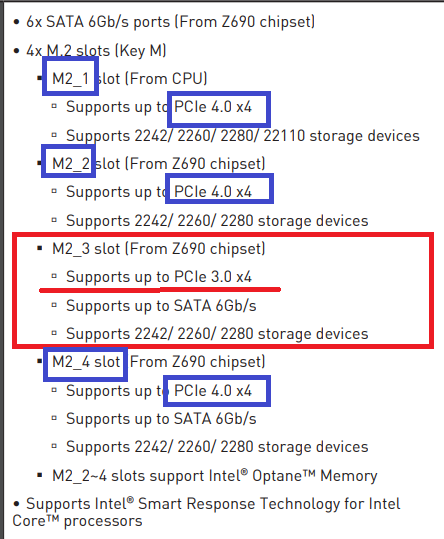Click the M2_3 storage devices sizes line

(x=217, y=334)
